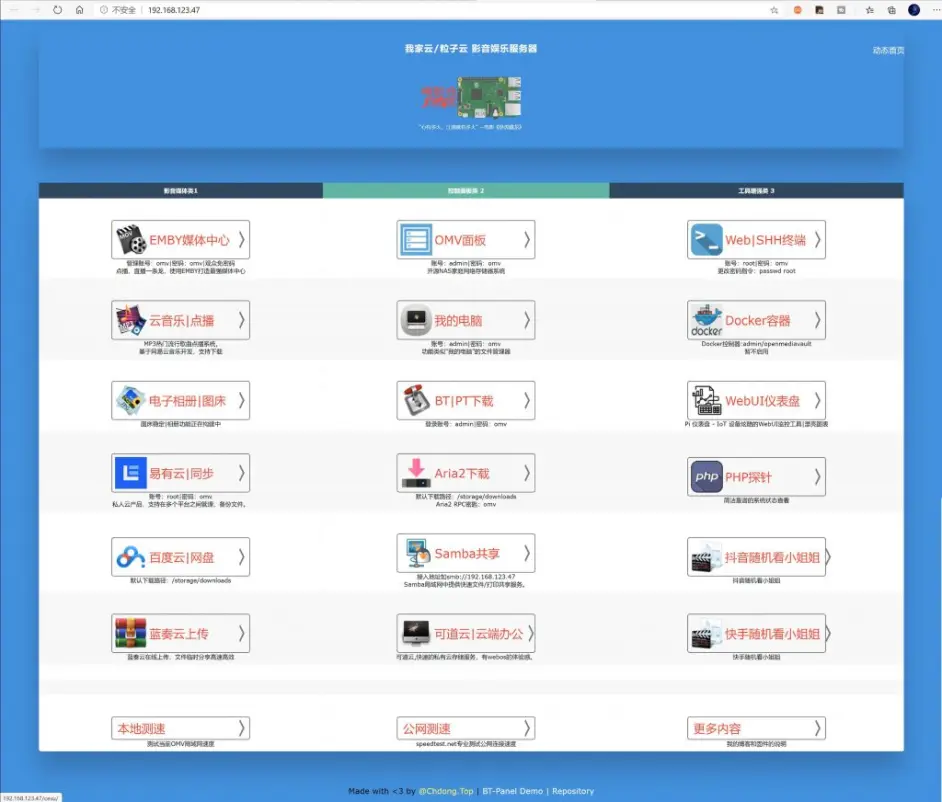Image resolution: width=942 pixels, height=802 pixels.
Task: Bookmark page with the star icon
Action: pos(774,10)
